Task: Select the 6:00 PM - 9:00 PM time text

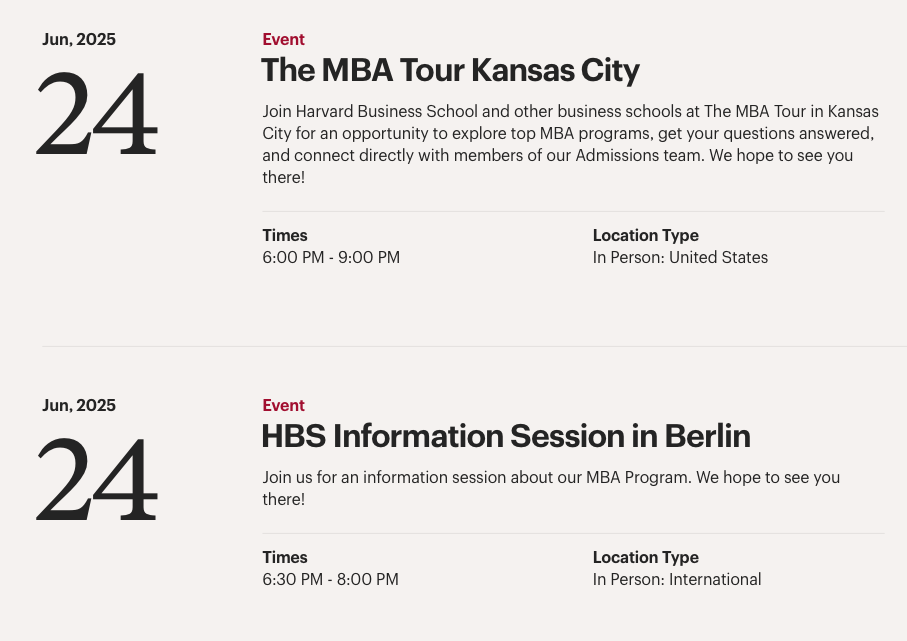Action: [x=331, y=257]
